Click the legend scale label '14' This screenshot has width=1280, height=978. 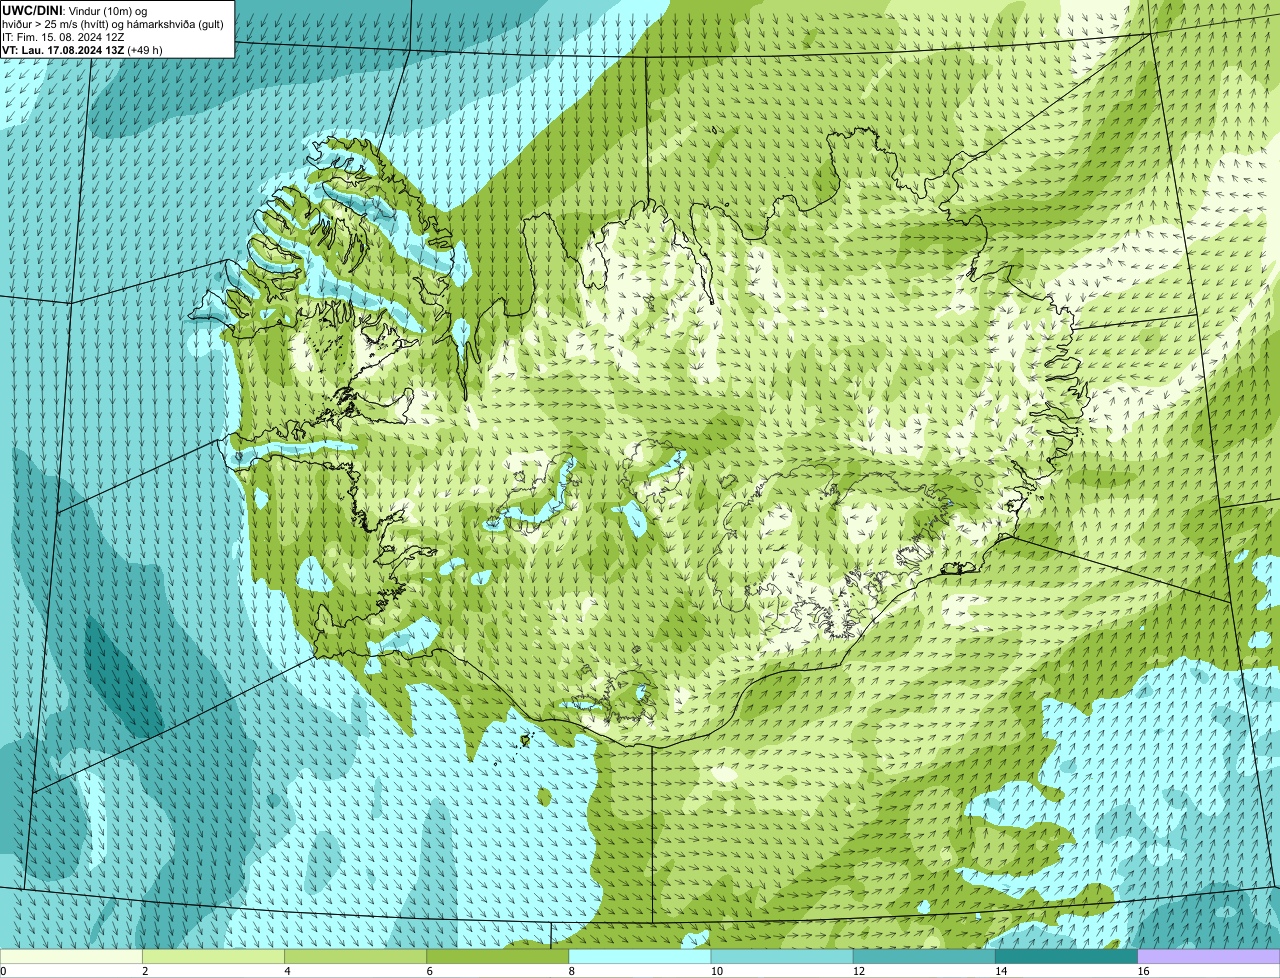tap(1000, 971)
